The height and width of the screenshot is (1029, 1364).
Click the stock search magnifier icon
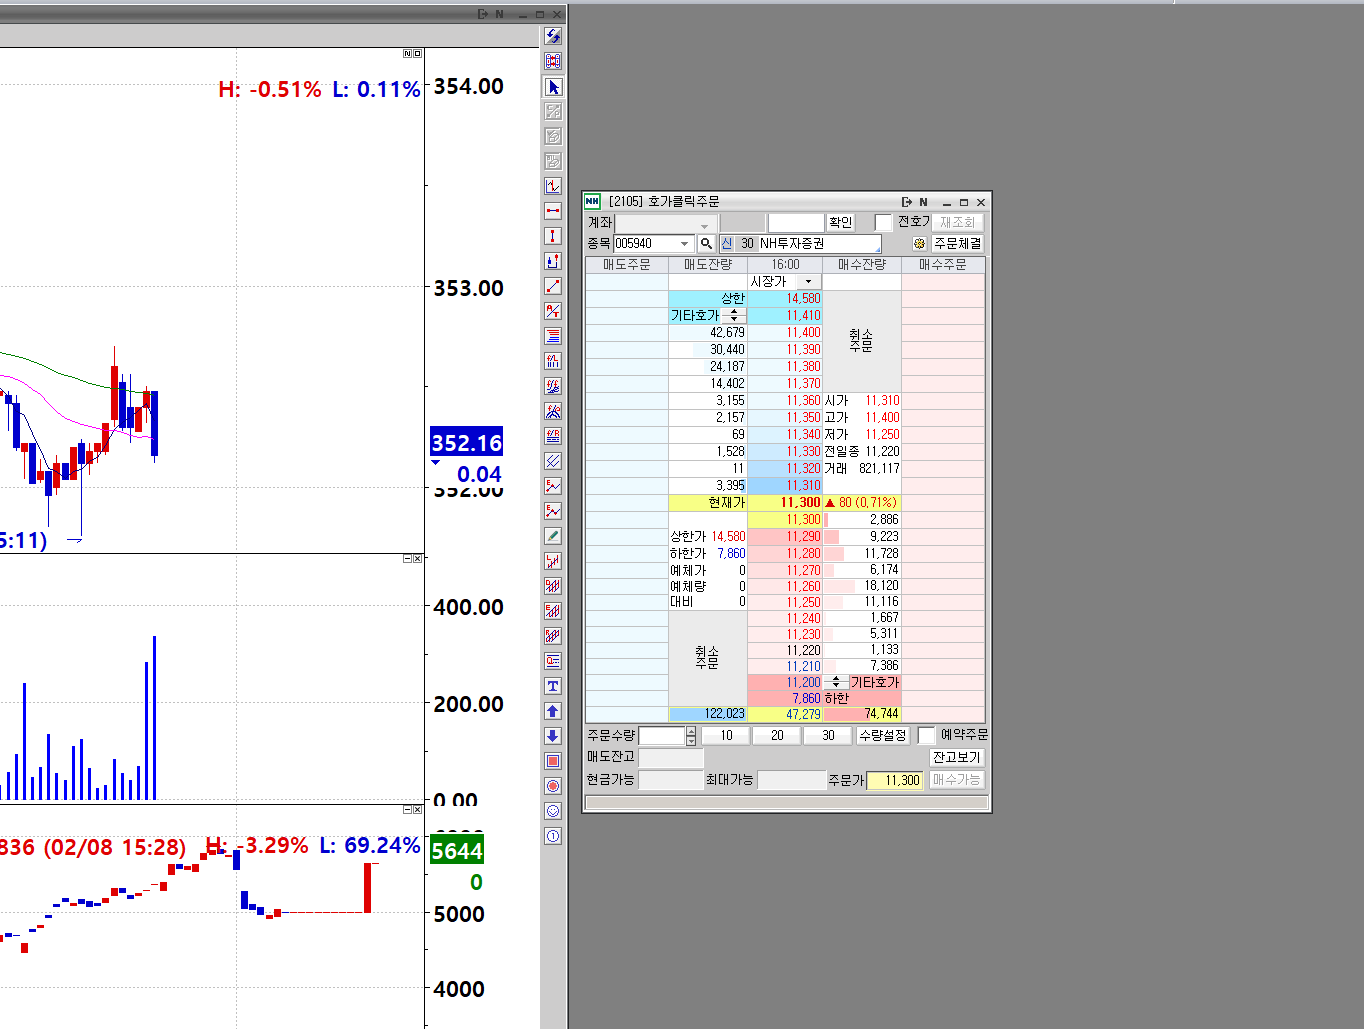click(x=706, y=243)
